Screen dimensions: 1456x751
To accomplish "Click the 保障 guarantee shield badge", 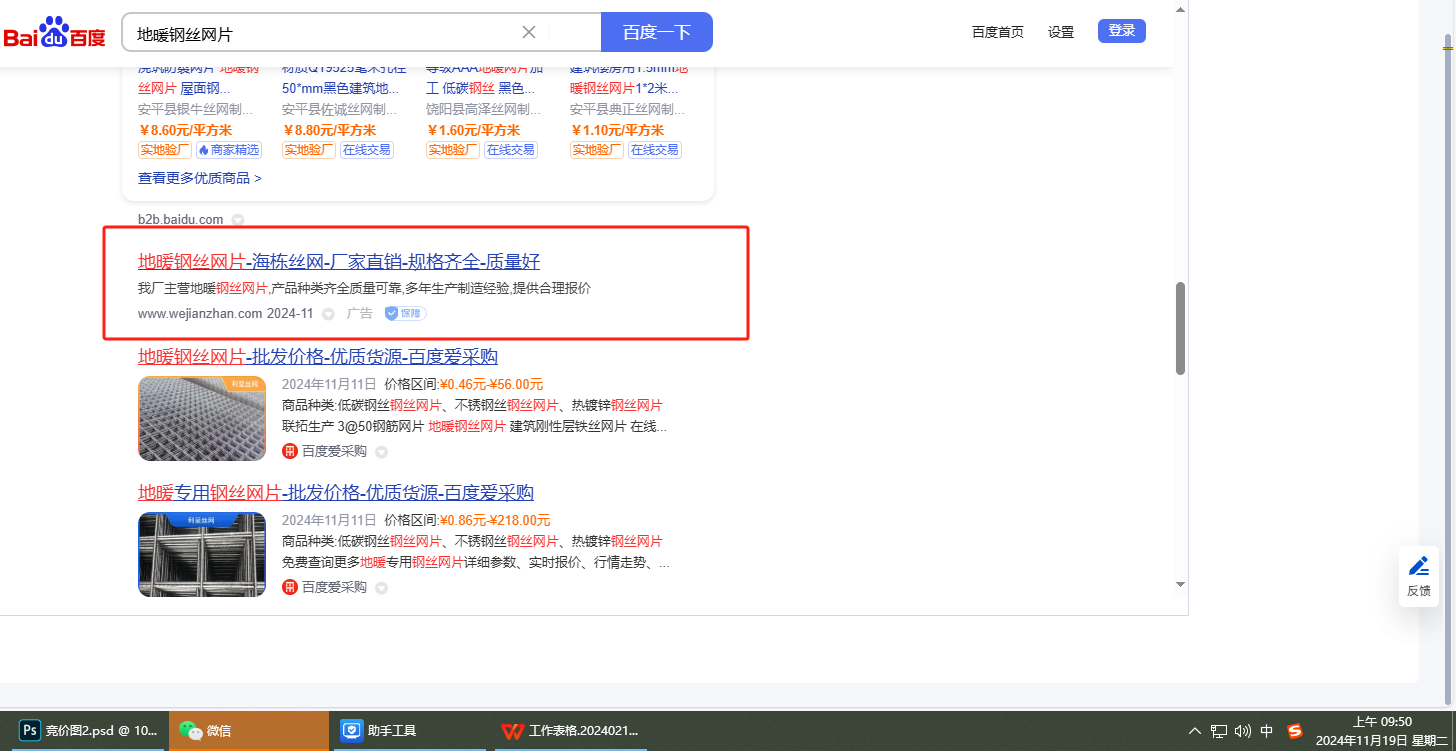I will click(406, 314).
